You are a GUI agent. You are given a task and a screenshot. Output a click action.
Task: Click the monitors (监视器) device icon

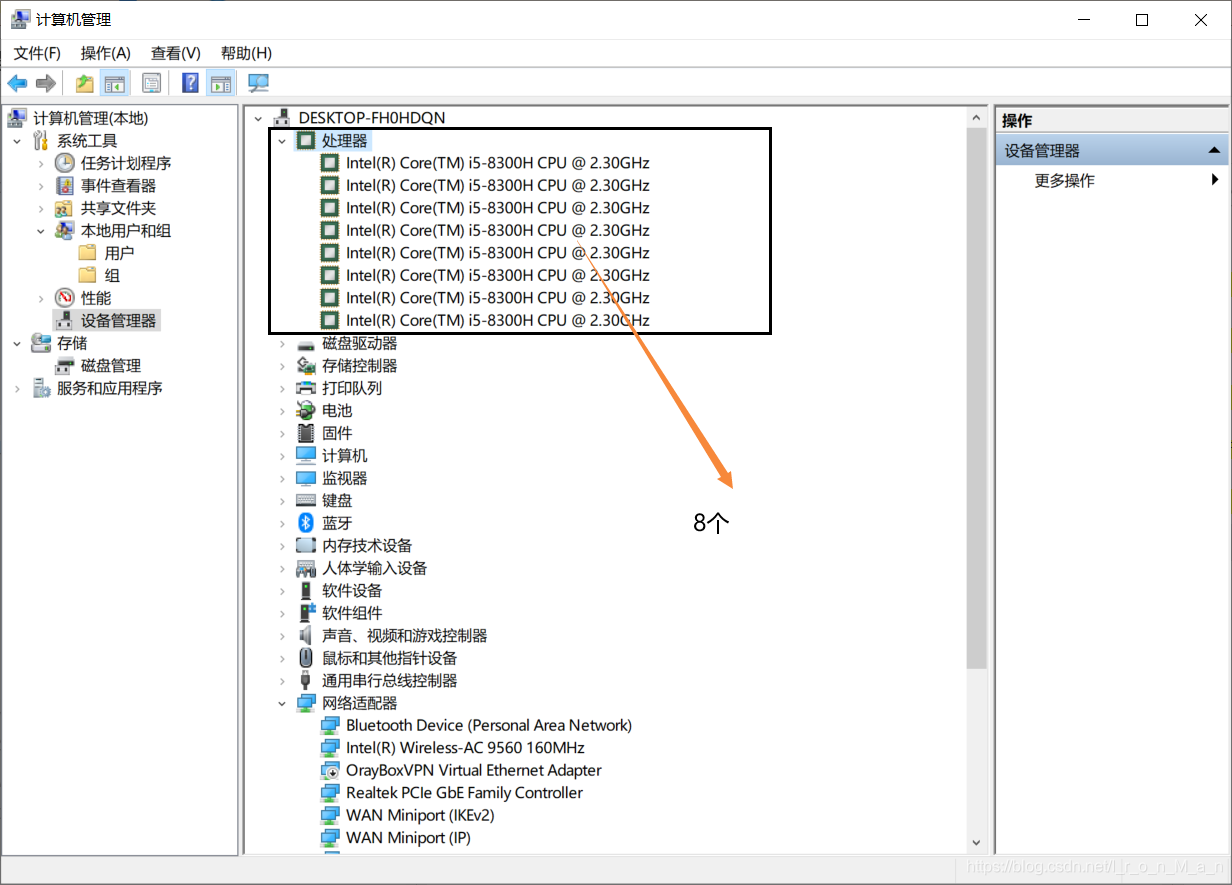tap(306, 478)
